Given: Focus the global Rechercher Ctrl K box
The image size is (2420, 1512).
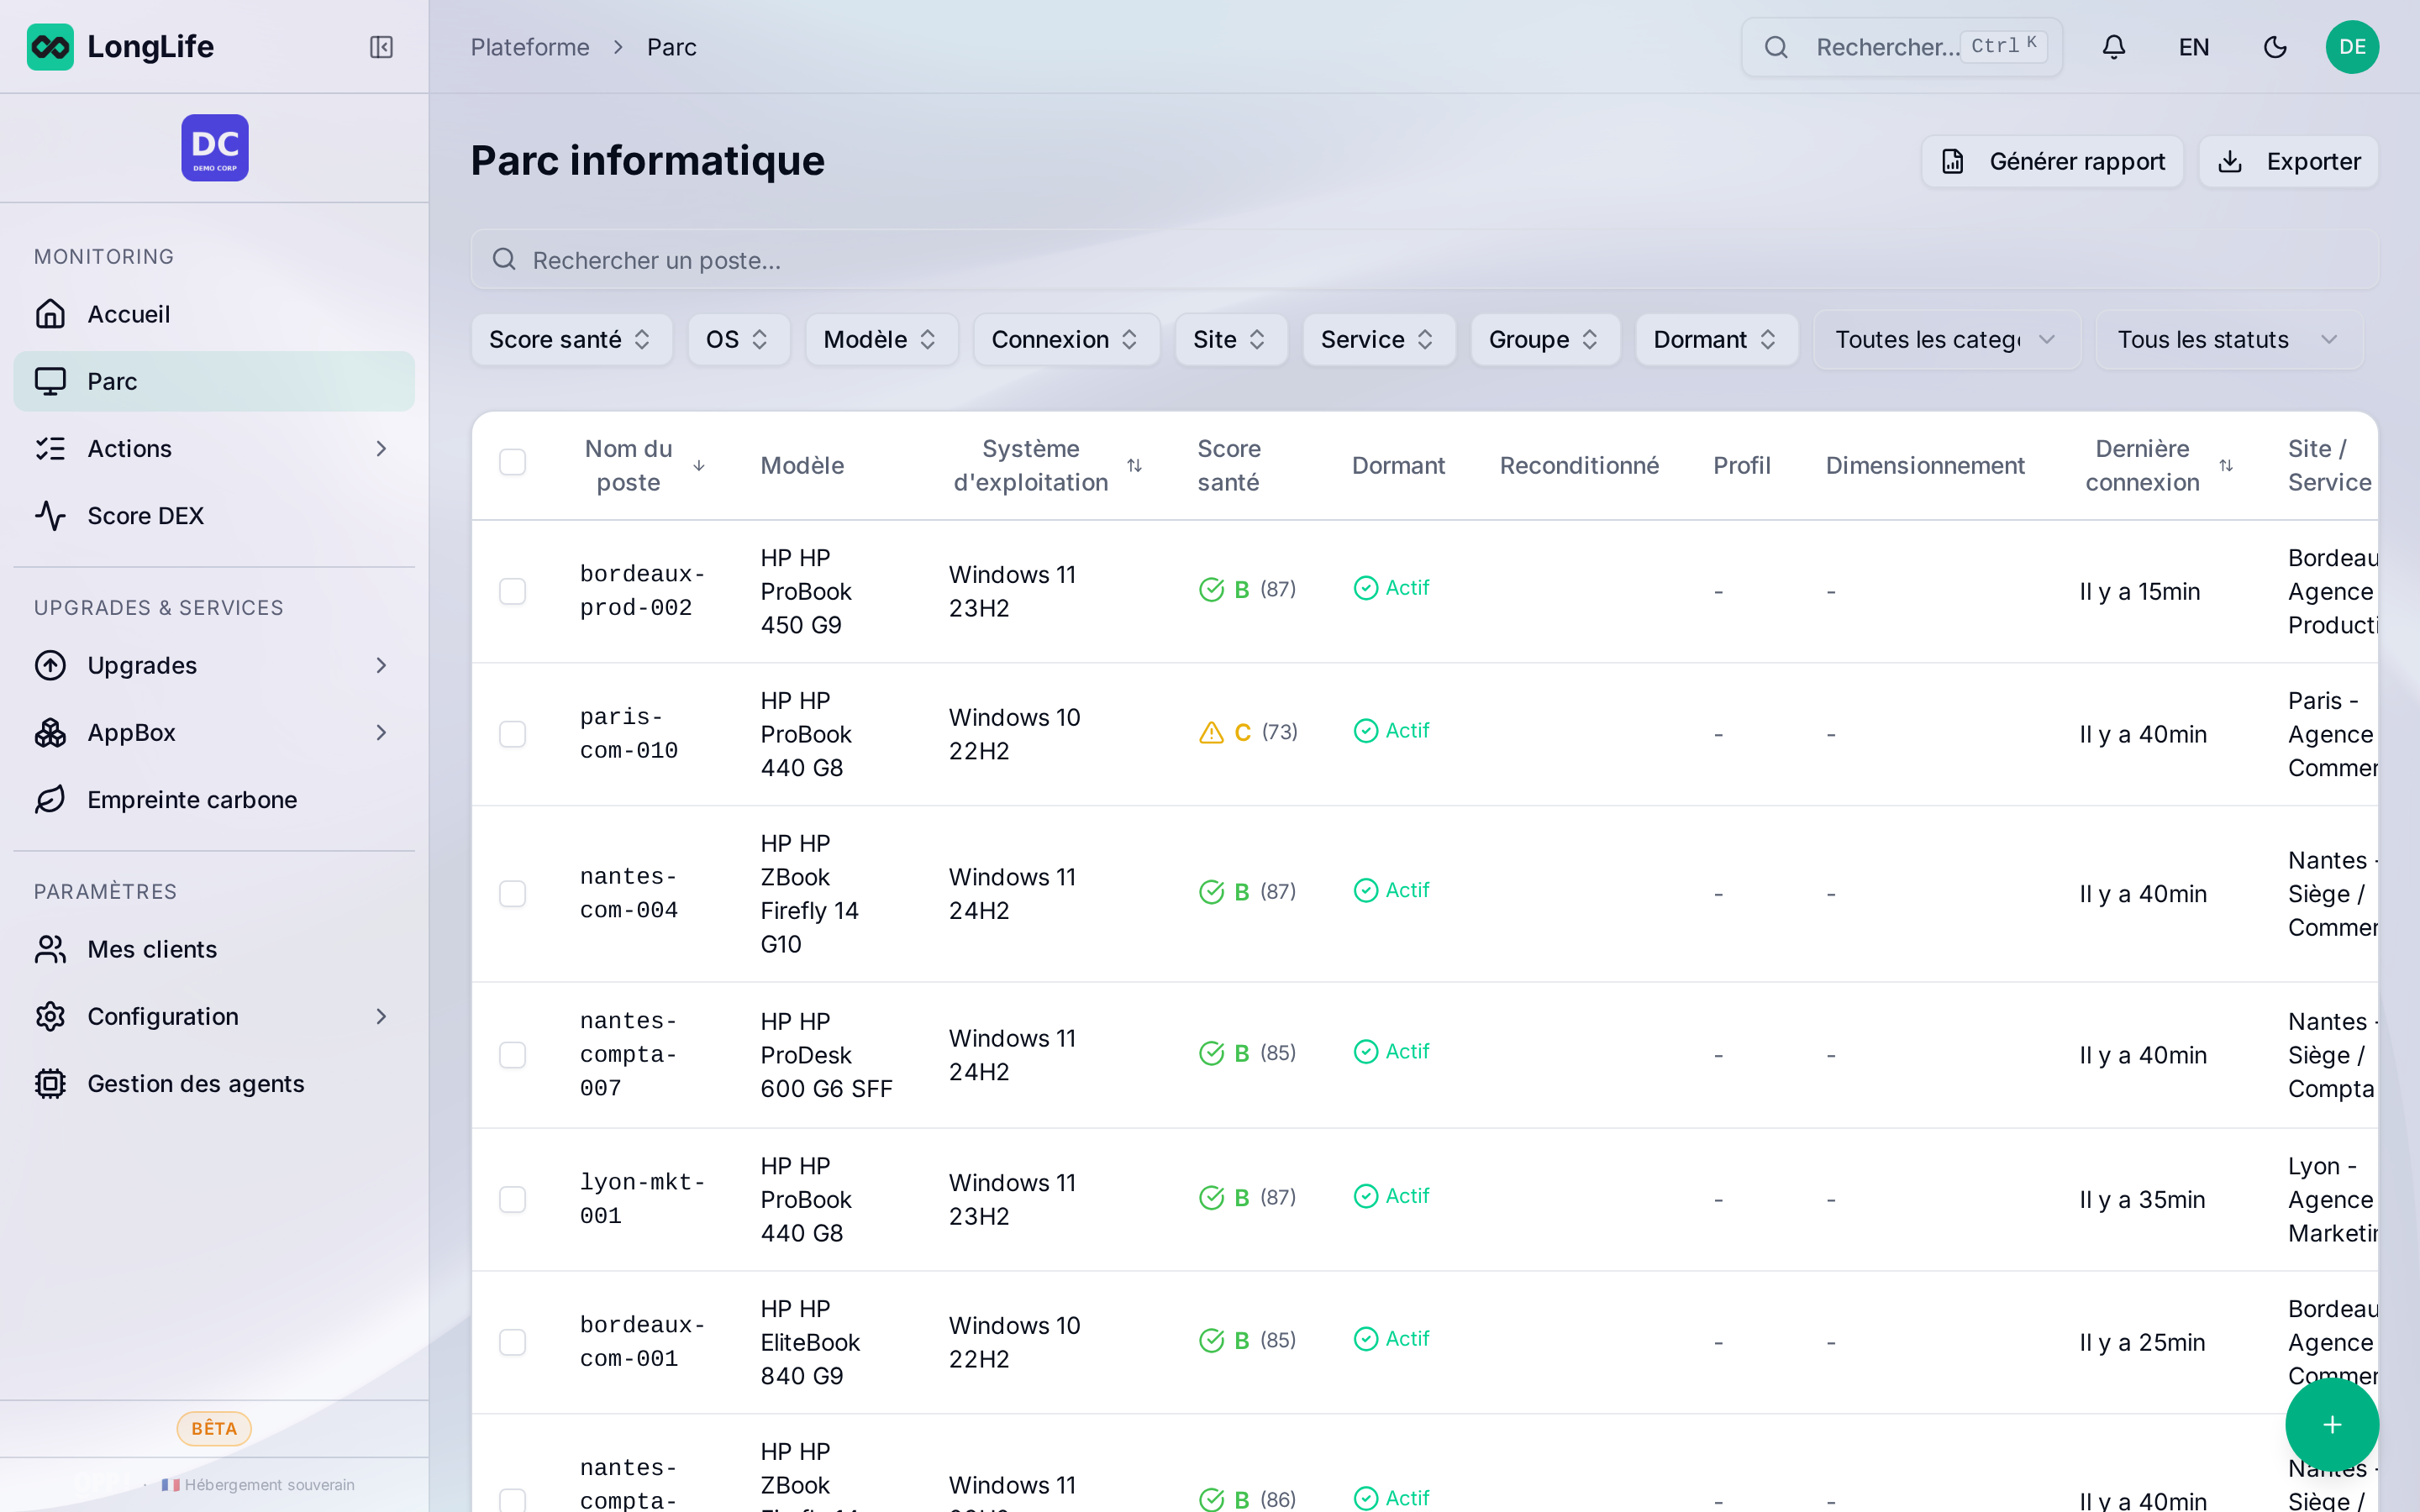Looking at the screenshot, I should pos(1902,47).
